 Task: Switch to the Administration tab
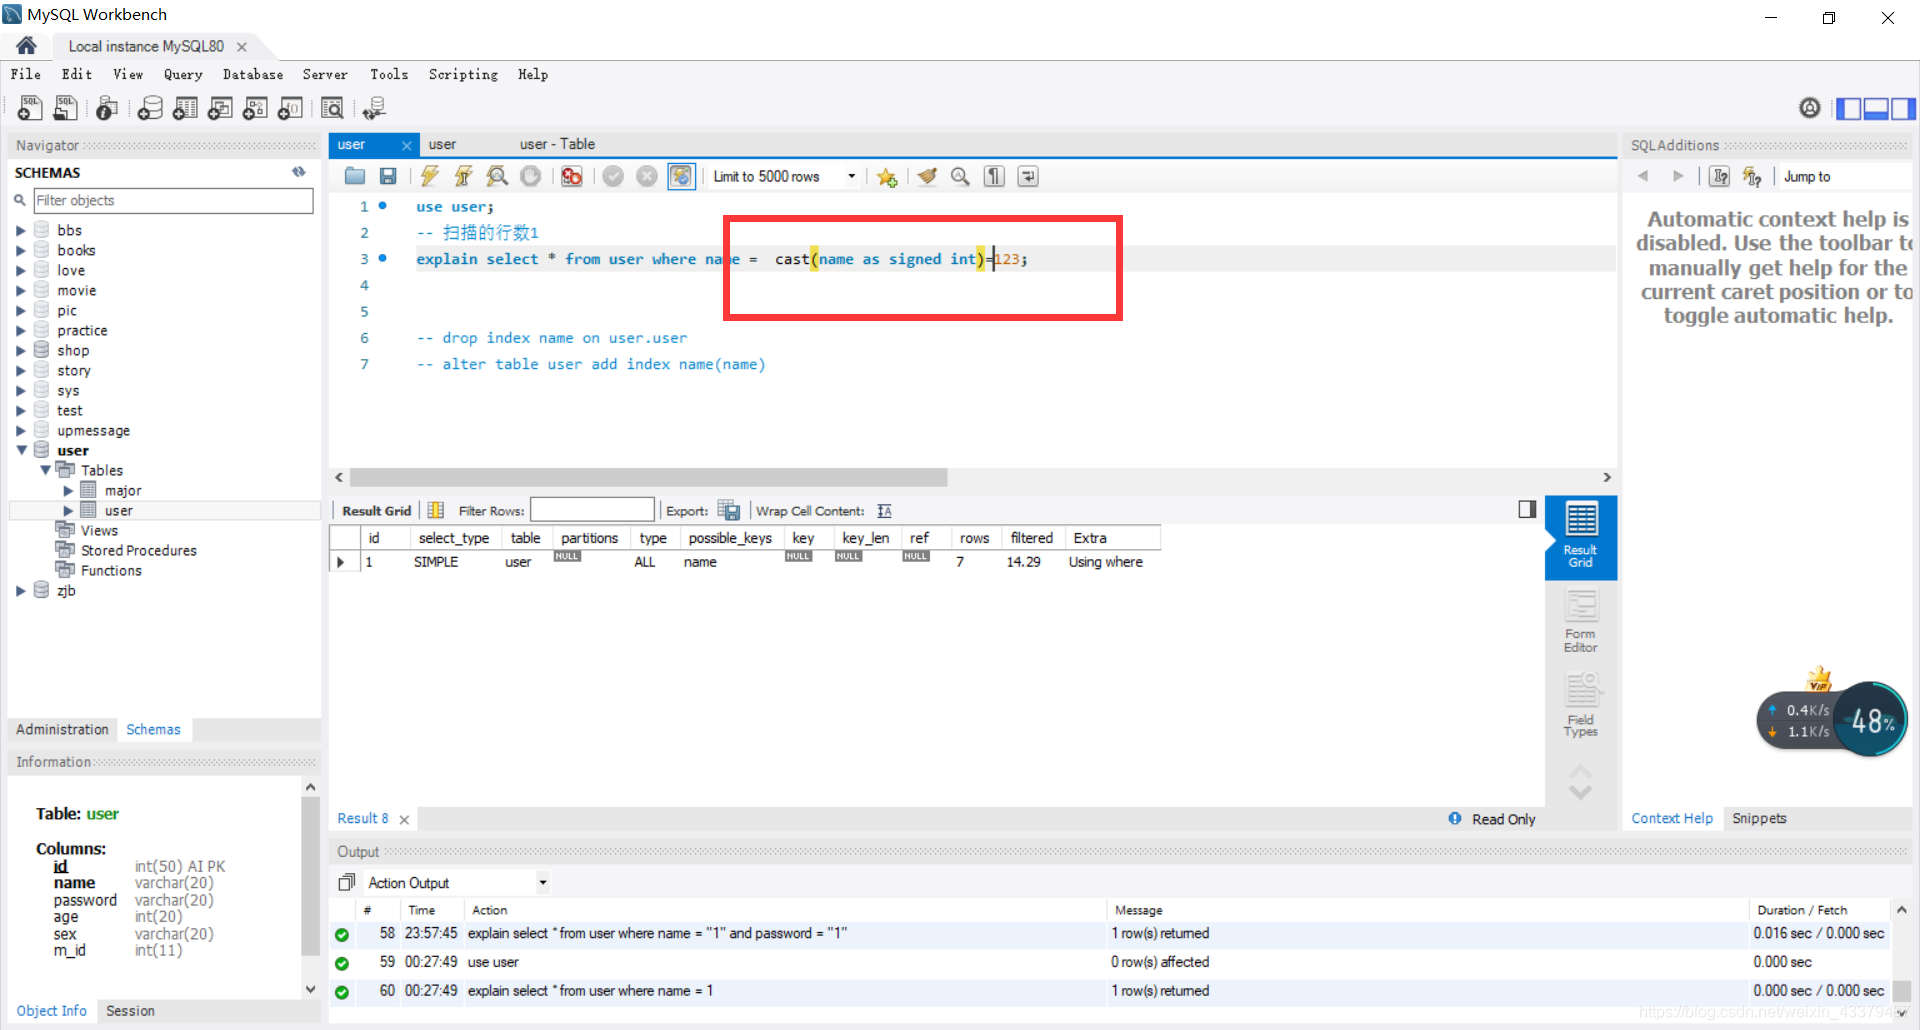62,730
